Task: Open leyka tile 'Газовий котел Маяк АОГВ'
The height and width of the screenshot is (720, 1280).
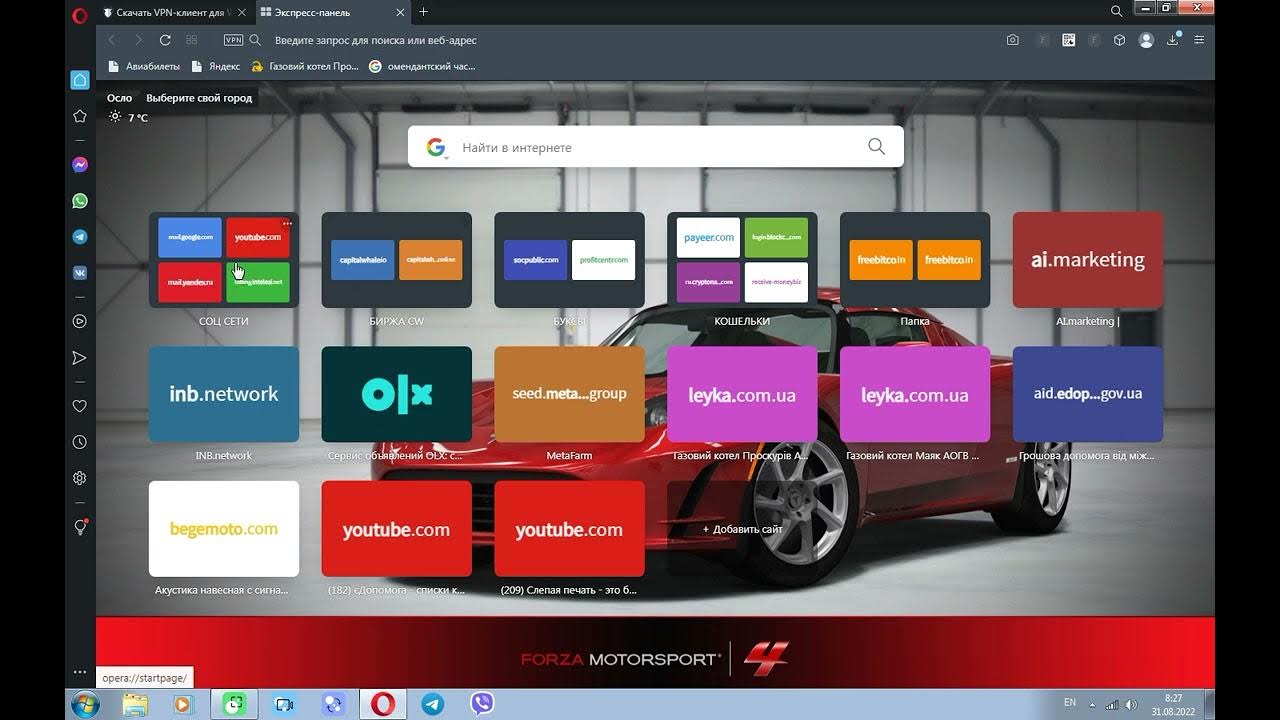Action: [915, 394]
